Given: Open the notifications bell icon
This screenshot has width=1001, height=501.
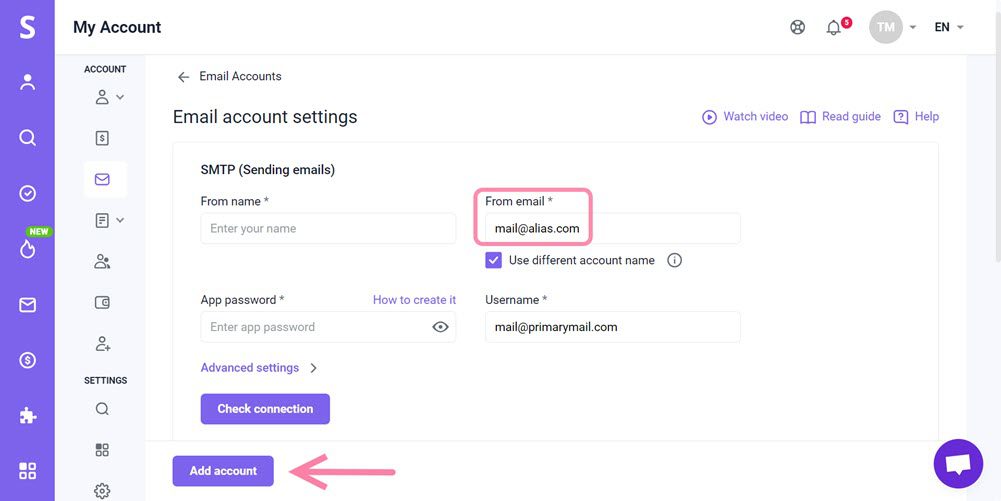Looking at the screenshot, I should (x=833, y=28).
